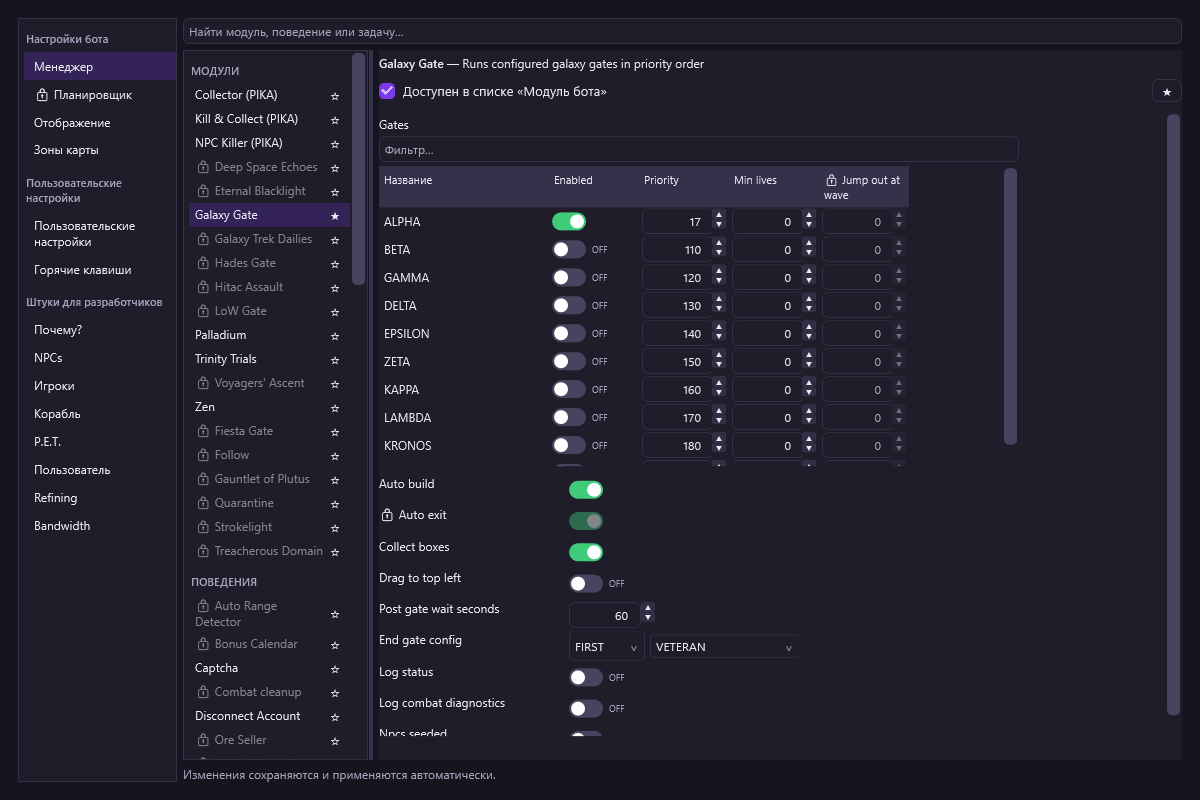Uncheck «Доступен в списке «Модуль бота»» checkbox
The image size is (1200, 800).
pyautogui.click(x=387, y=91)
